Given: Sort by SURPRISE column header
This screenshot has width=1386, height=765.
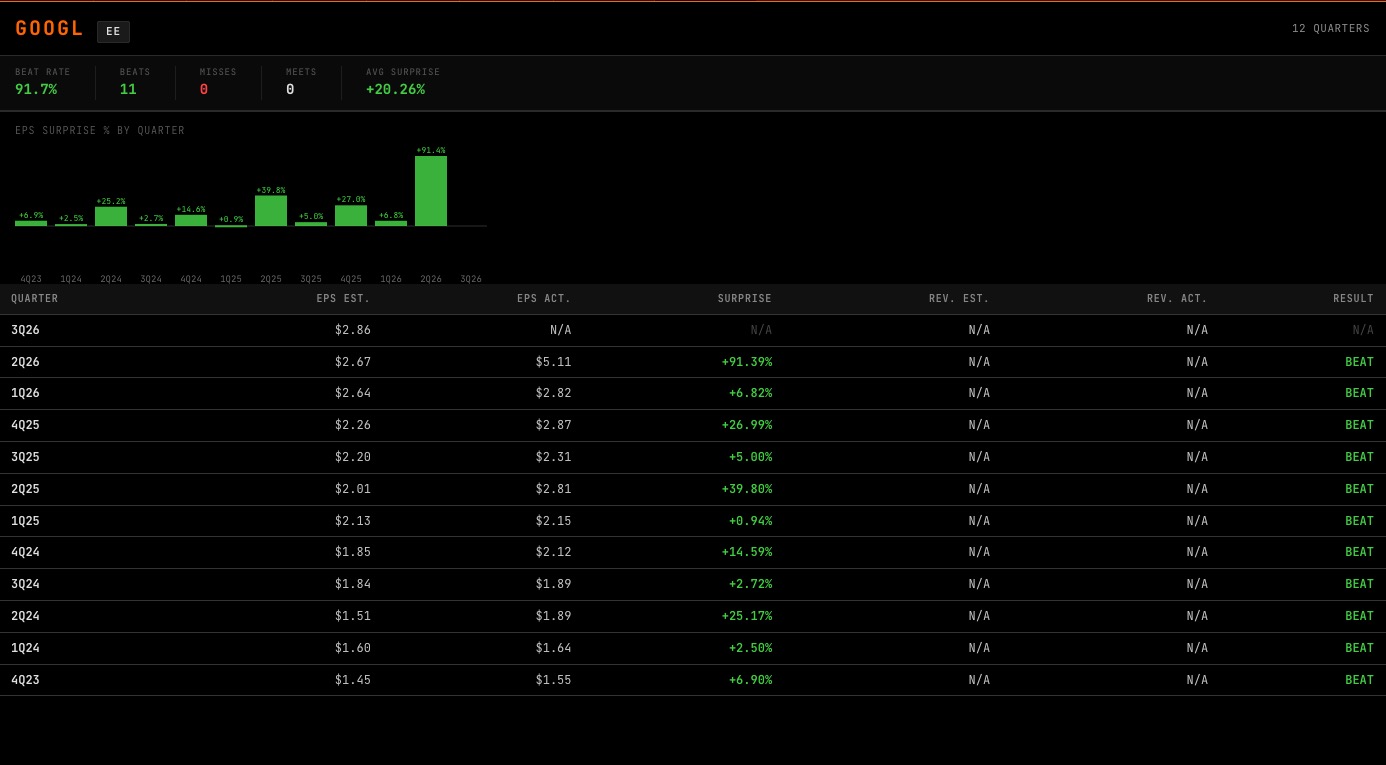Looking at the screenshot, I should [x=745, y=299].
